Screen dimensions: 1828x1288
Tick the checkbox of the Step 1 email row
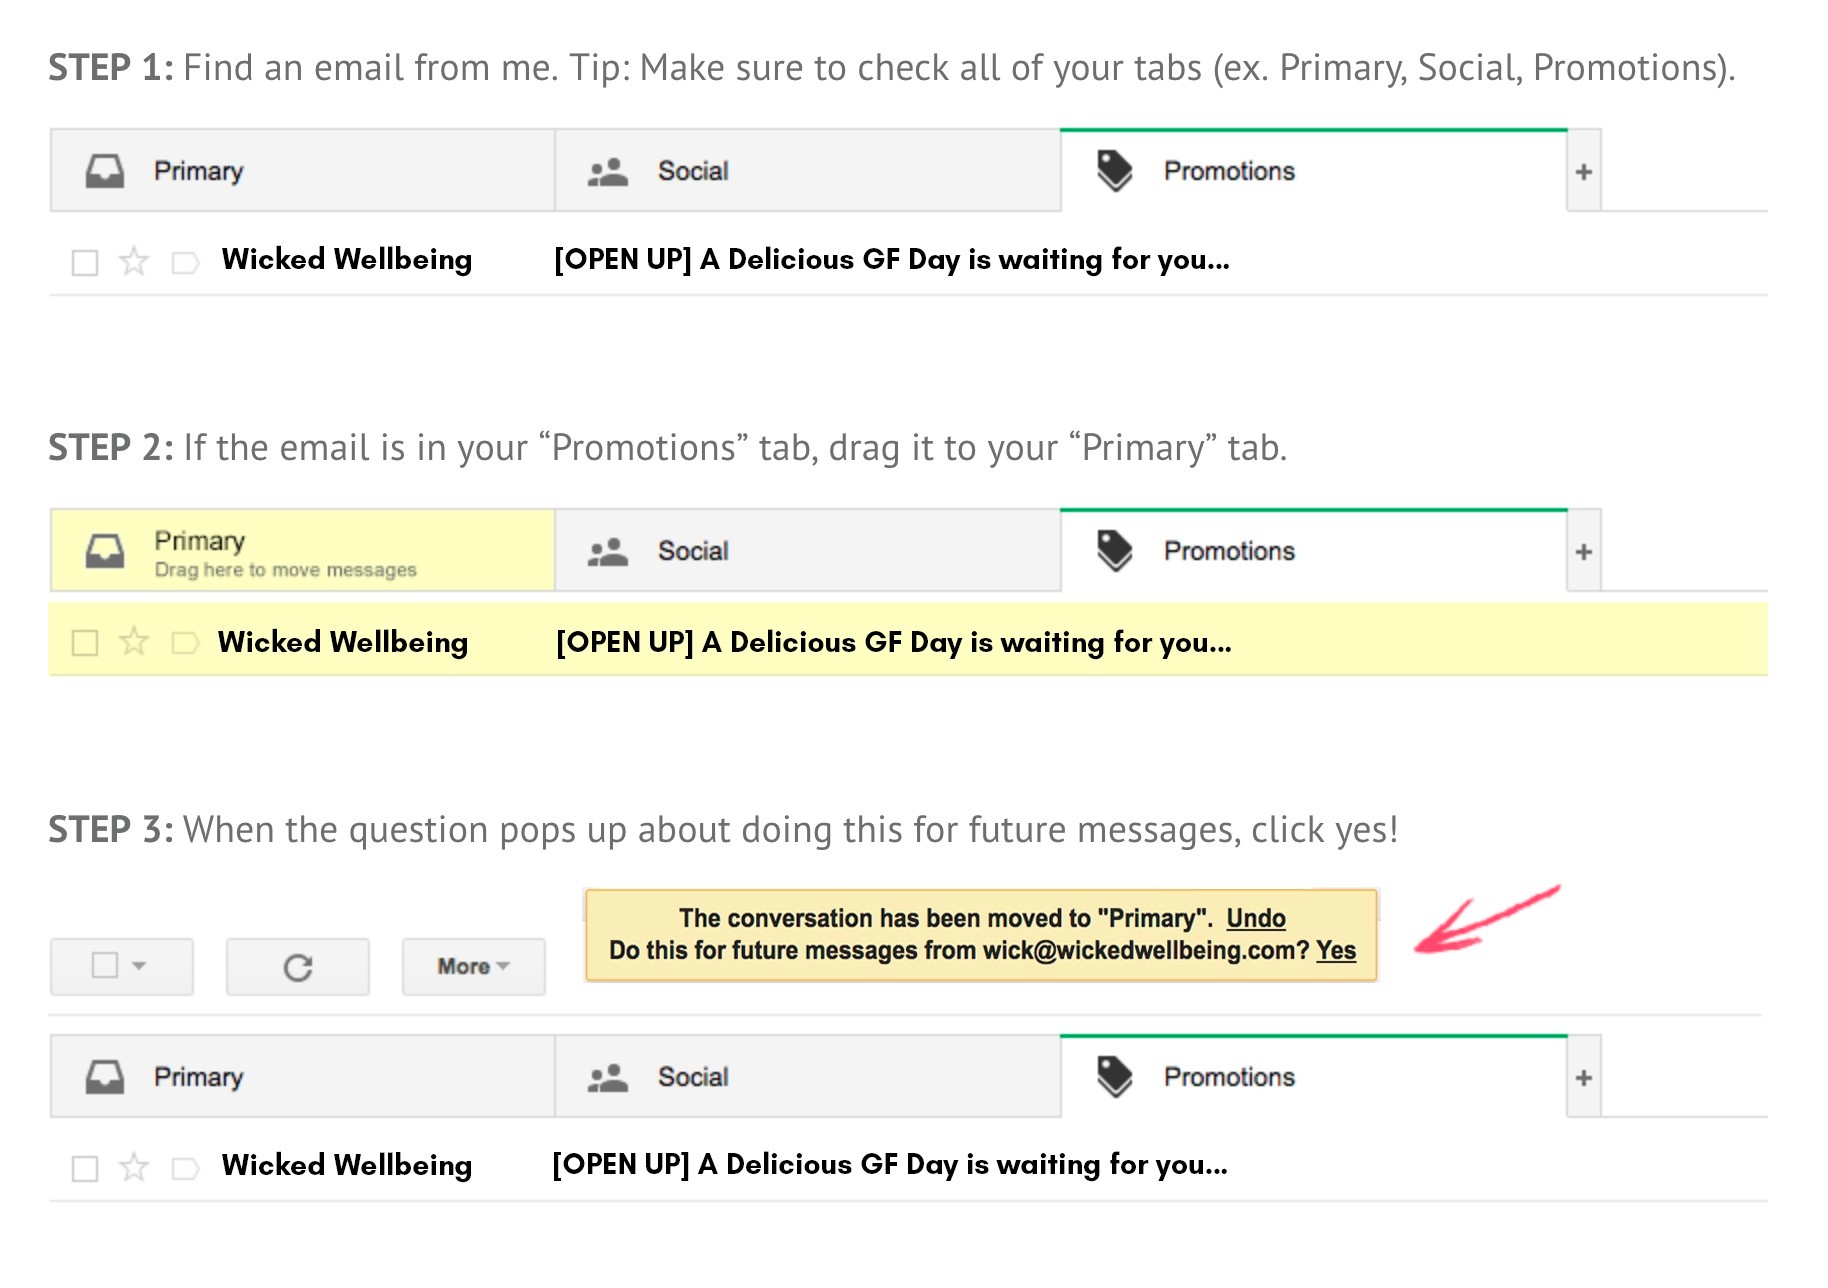tap(85, 263)
